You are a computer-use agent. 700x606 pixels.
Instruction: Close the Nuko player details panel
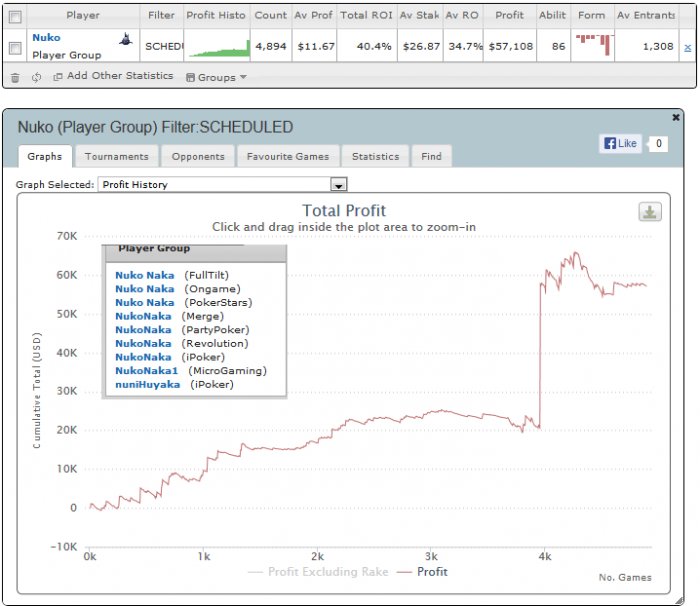pos(676,117)
